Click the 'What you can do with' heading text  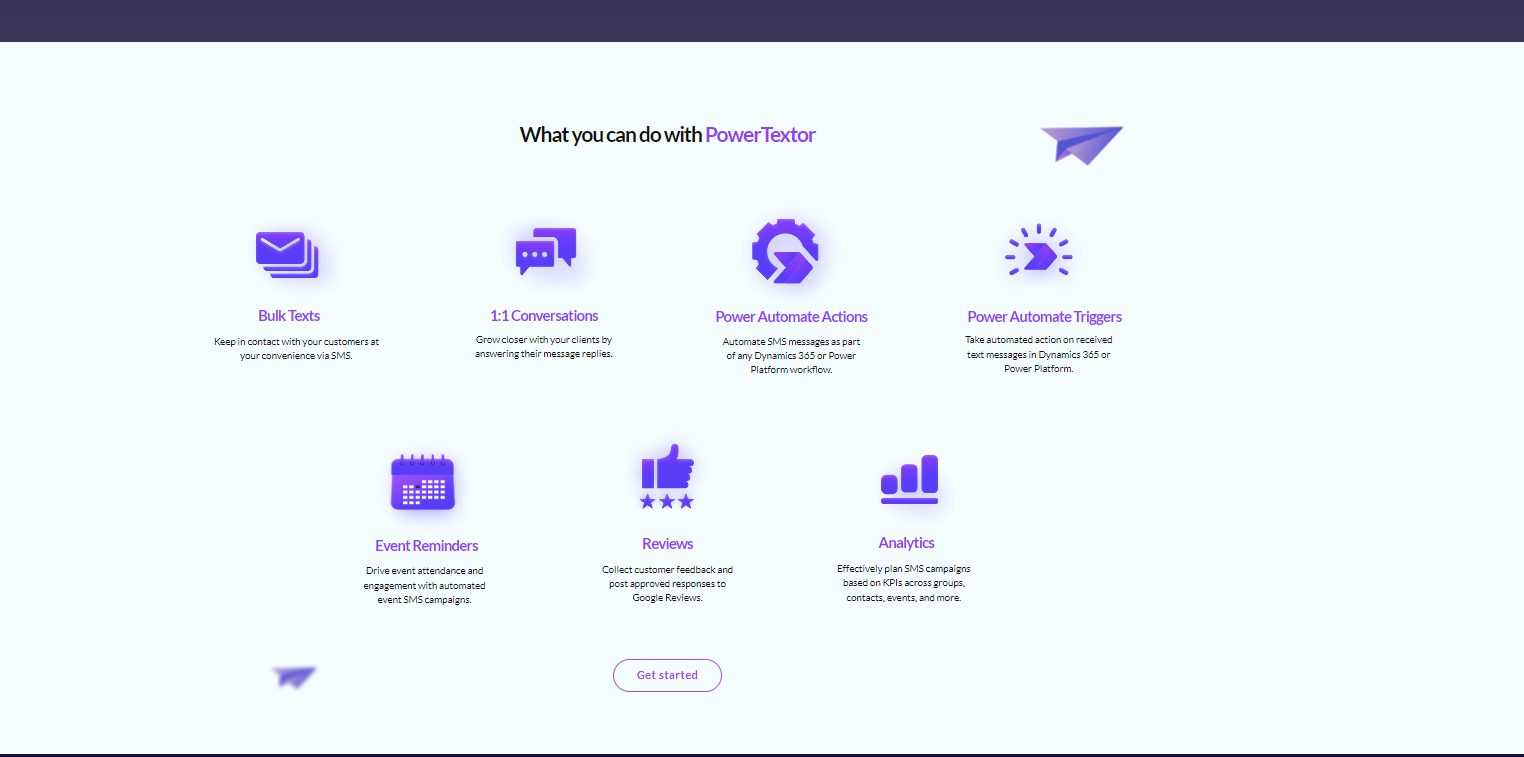(611, 135)
